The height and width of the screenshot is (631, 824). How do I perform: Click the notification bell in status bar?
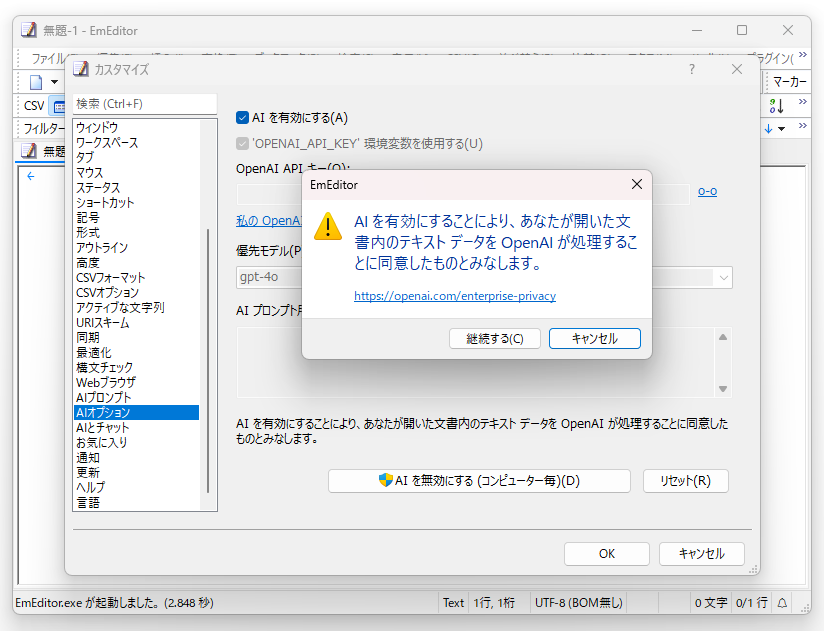point(782,603)
